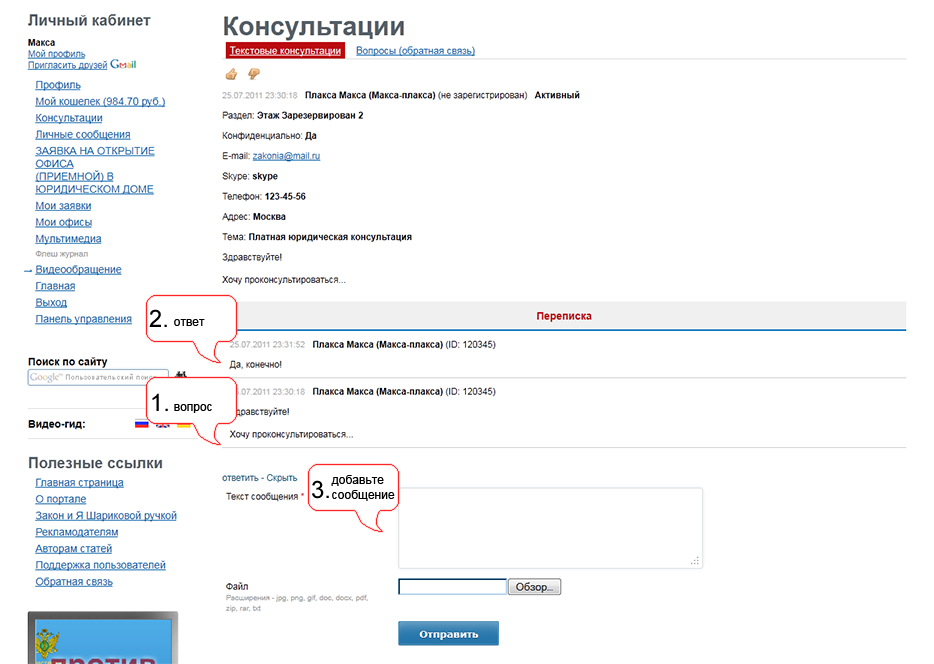Select the German flag in Видео-гид

pyautogui.click(x=184, y=425)
